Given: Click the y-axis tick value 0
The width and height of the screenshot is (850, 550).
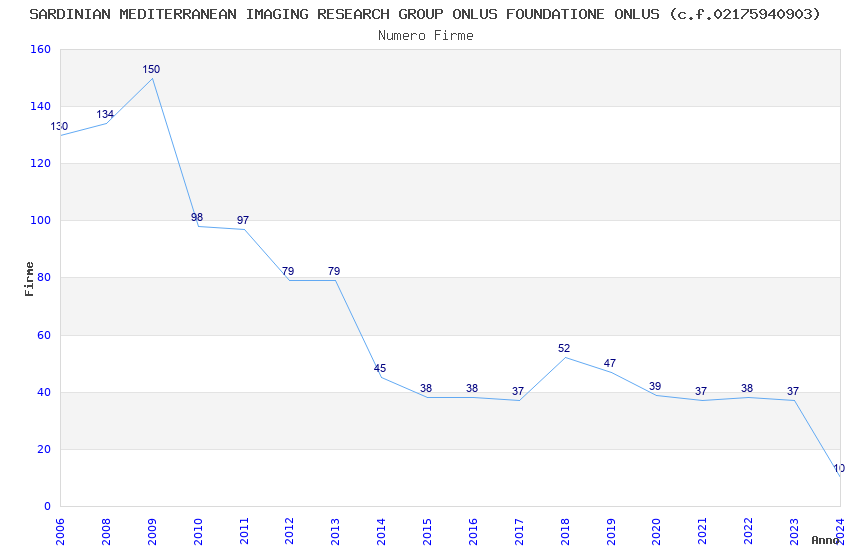Looking at the screenshot, I should tap(48, 507).
